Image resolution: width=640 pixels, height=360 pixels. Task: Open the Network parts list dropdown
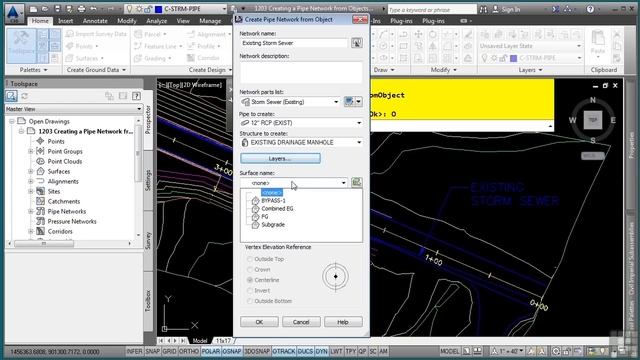pos(336,102)
